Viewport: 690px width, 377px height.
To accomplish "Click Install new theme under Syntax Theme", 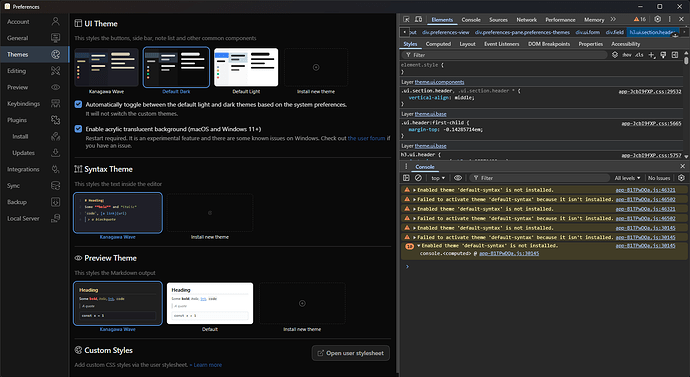I will pos(210,213).
